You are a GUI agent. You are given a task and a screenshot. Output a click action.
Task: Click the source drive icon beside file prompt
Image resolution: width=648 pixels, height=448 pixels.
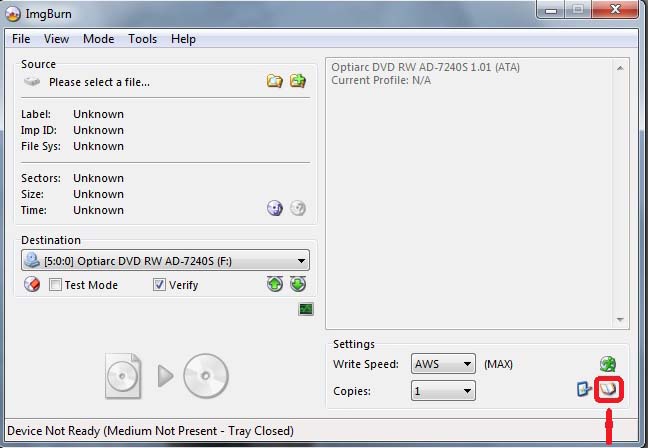pyautogui.click(x=32, y=81)
